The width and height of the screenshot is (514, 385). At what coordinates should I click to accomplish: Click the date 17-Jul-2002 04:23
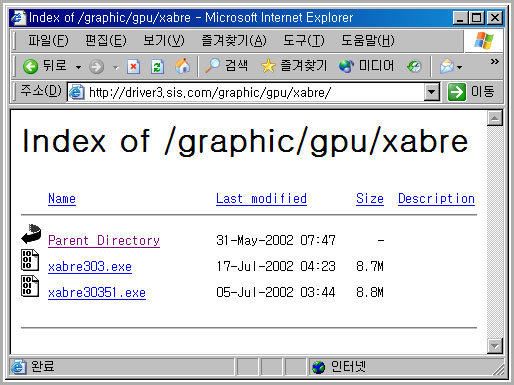click(276, 267)
